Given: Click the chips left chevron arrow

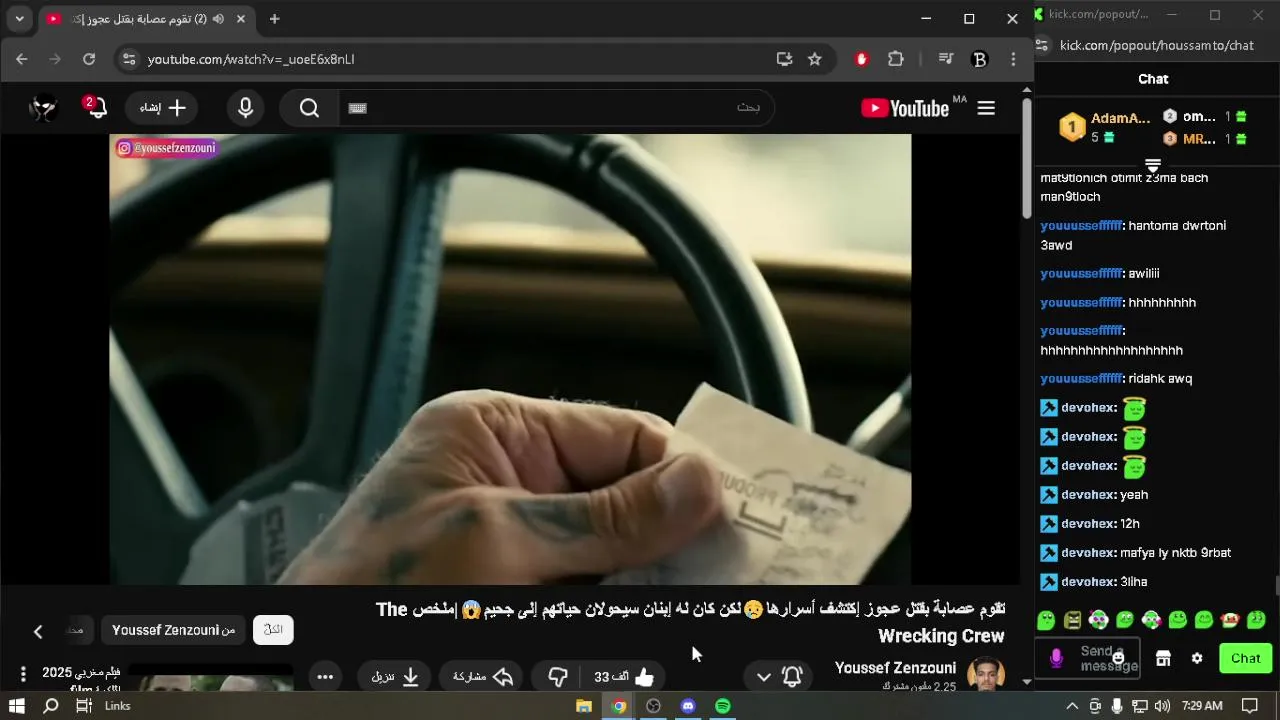Looking at the screenshot, I should click(38, 631).
